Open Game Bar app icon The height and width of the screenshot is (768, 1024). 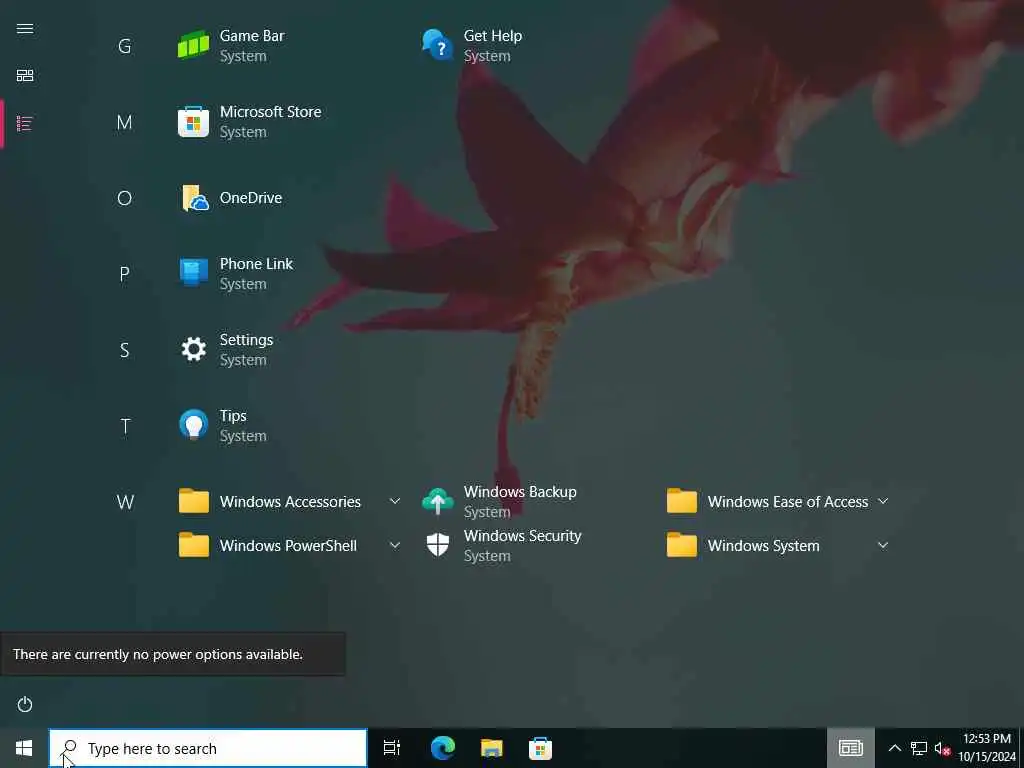(x=193, y=46)
